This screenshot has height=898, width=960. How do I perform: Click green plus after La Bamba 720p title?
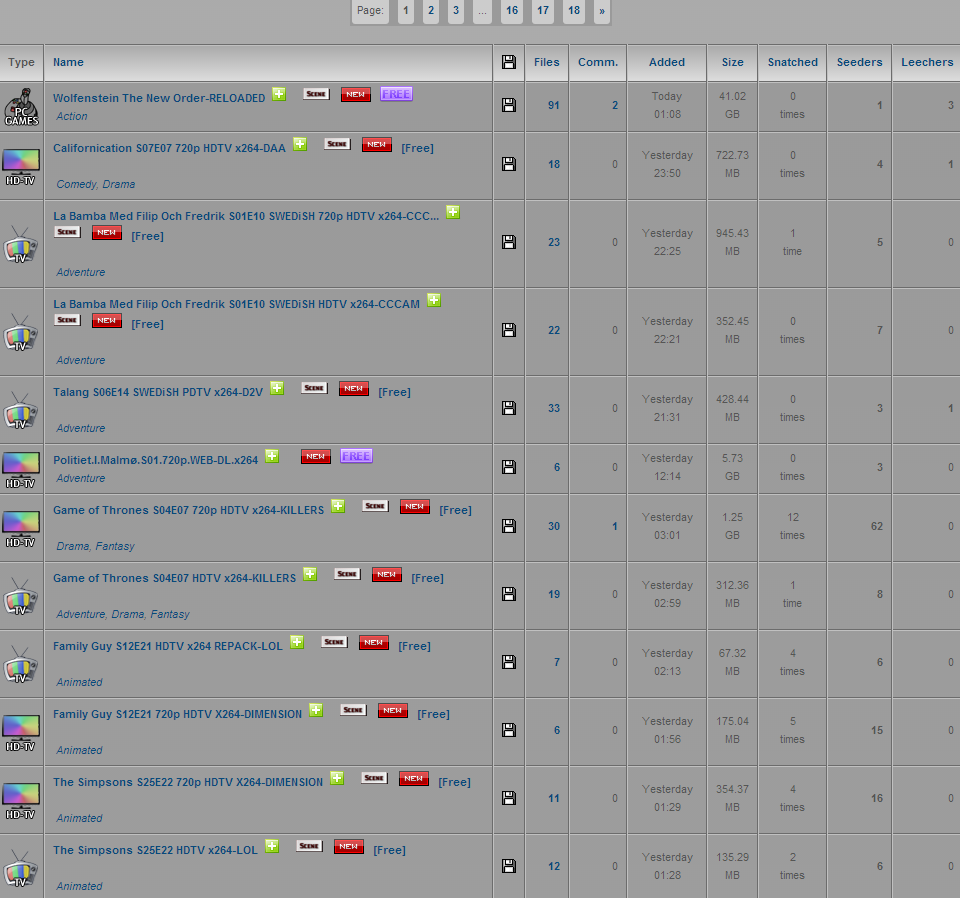click(453, 212)
